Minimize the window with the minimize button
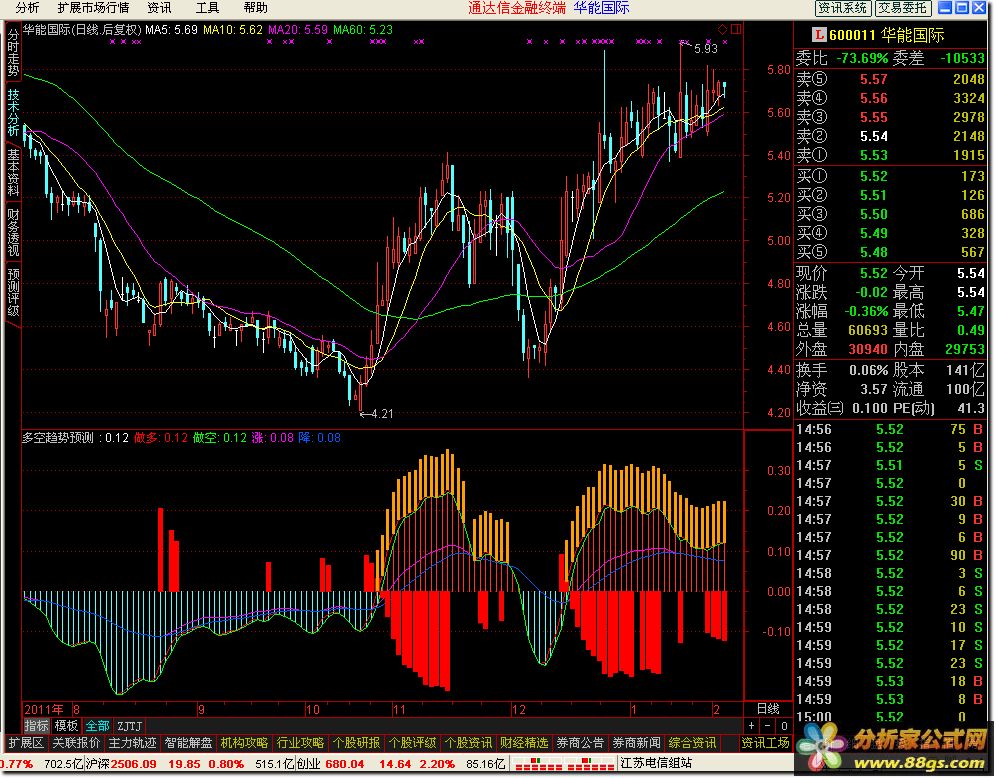This screenshot has width=996, height=778. tap(945, 8)
